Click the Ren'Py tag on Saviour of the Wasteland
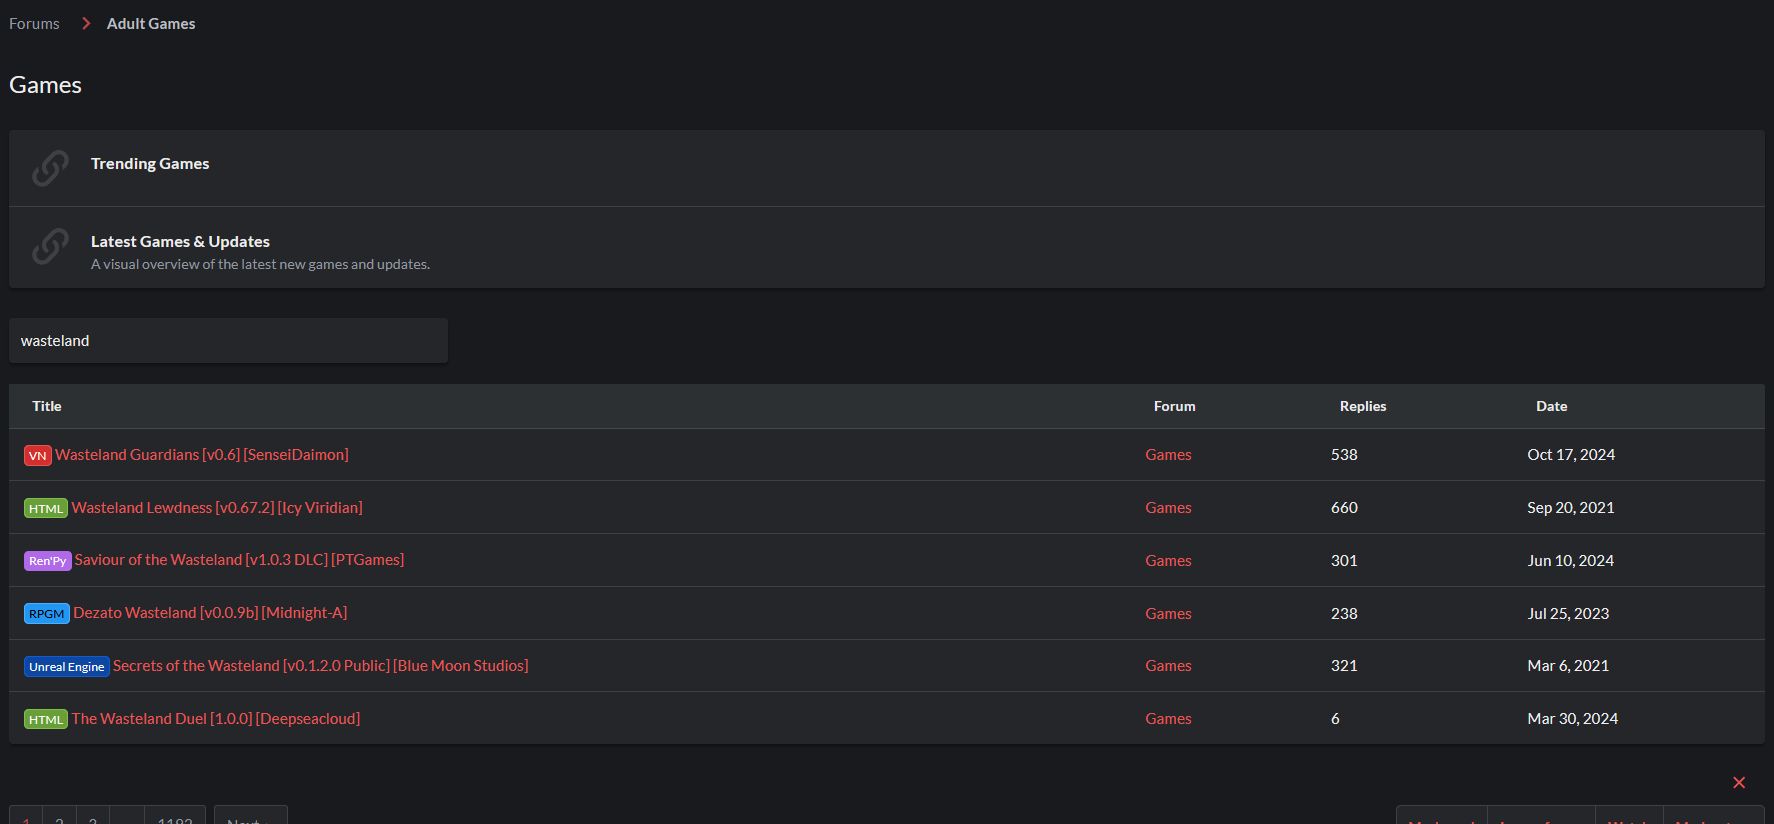Viewport: 1774px width, 824px height. click(x=47, y=560)
